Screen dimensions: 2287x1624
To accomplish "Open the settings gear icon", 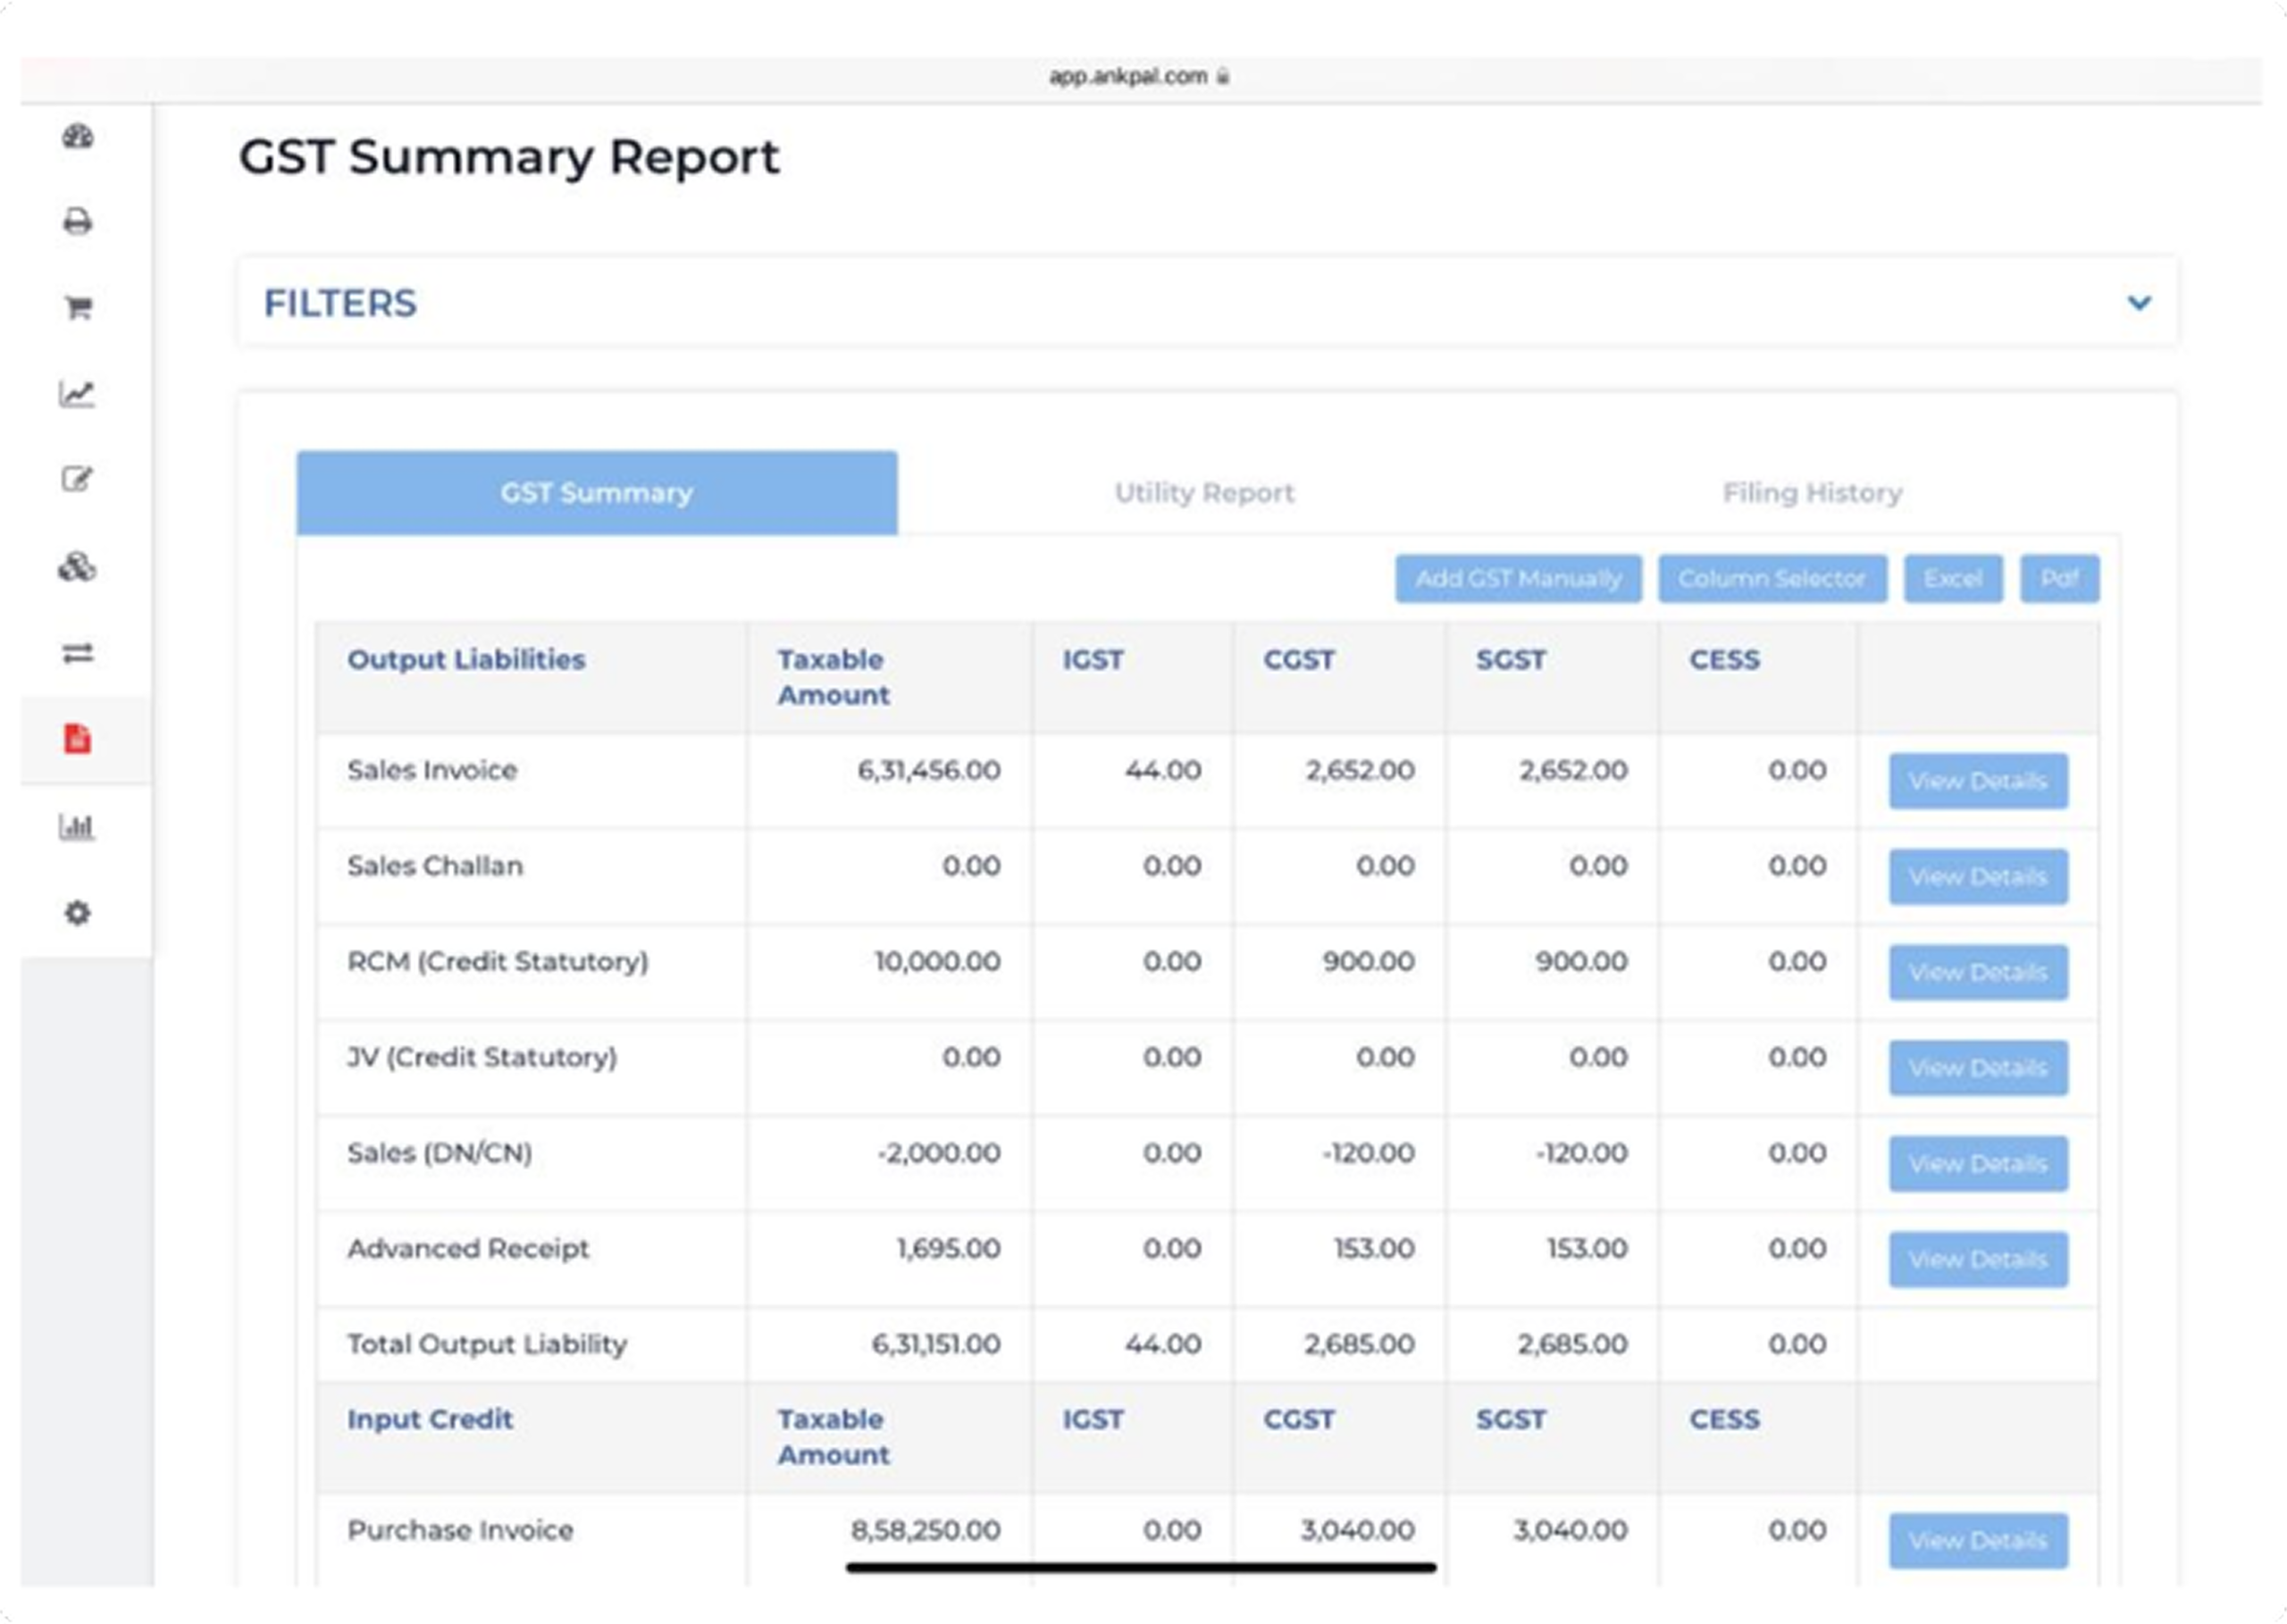I will coord(78,913).
